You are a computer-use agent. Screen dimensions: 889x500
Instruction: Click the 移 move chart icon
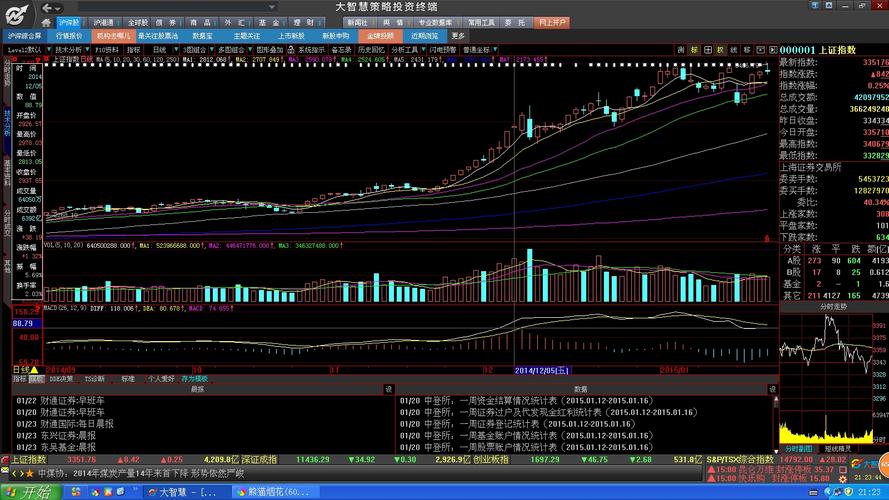[x=747, y=50]
